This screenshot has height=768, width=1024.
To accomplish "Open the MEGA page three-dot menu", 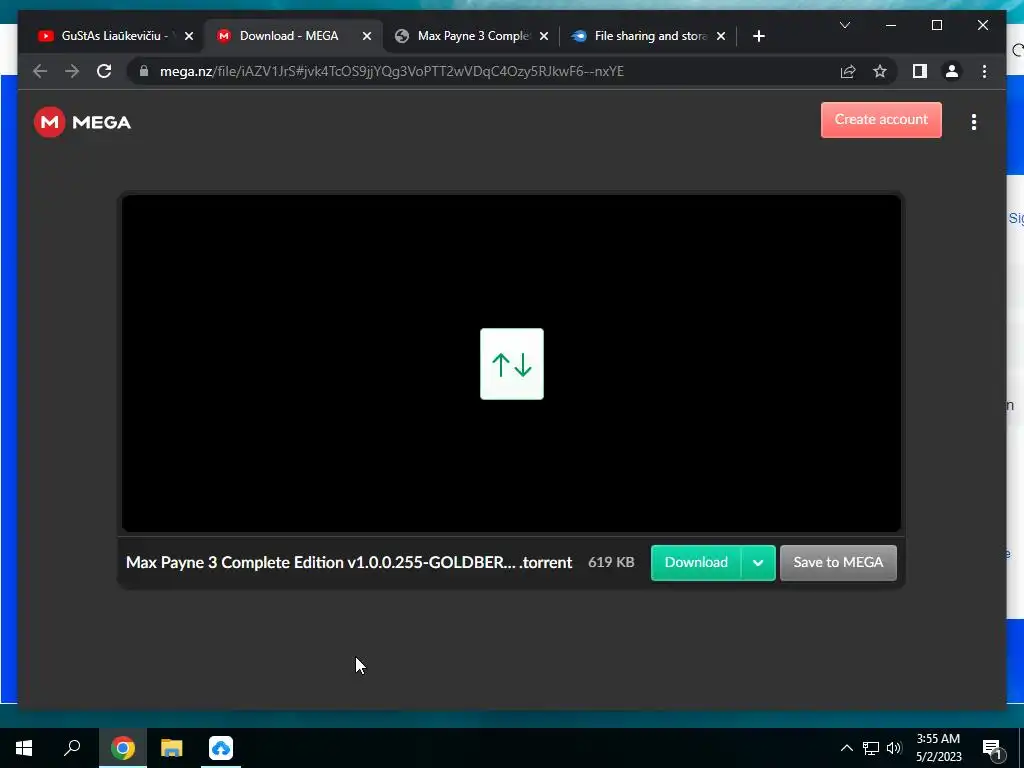I will point(973,122).
